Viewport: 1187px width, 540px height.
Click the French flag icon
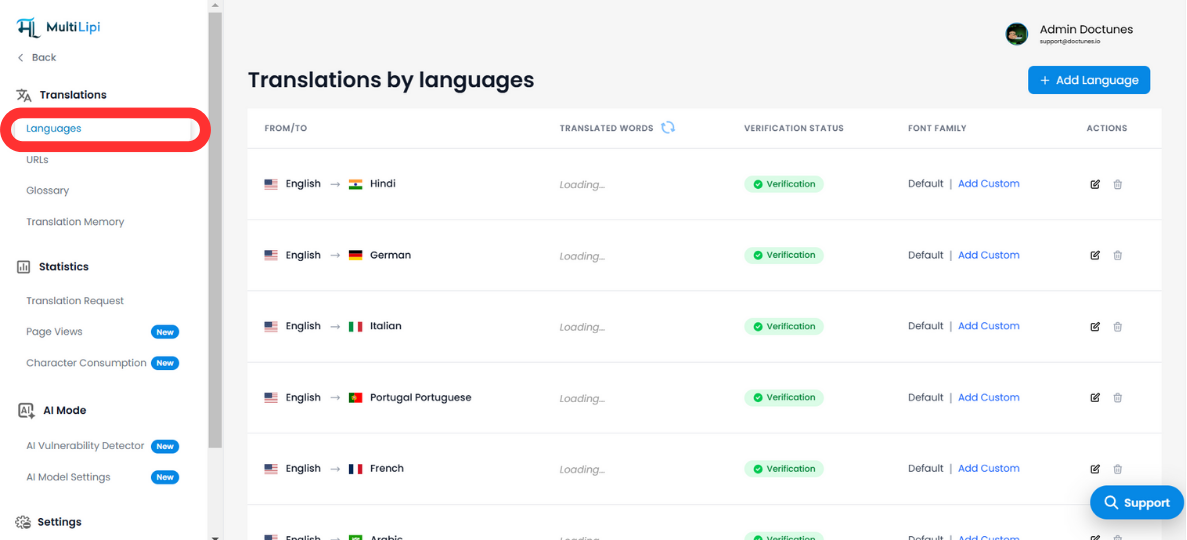click(355, 469)
